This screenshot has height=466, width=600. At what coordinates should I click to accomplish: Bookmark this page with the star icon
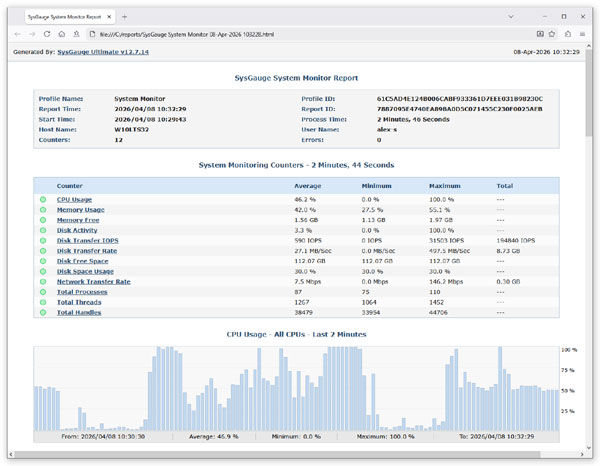[552, 34]
